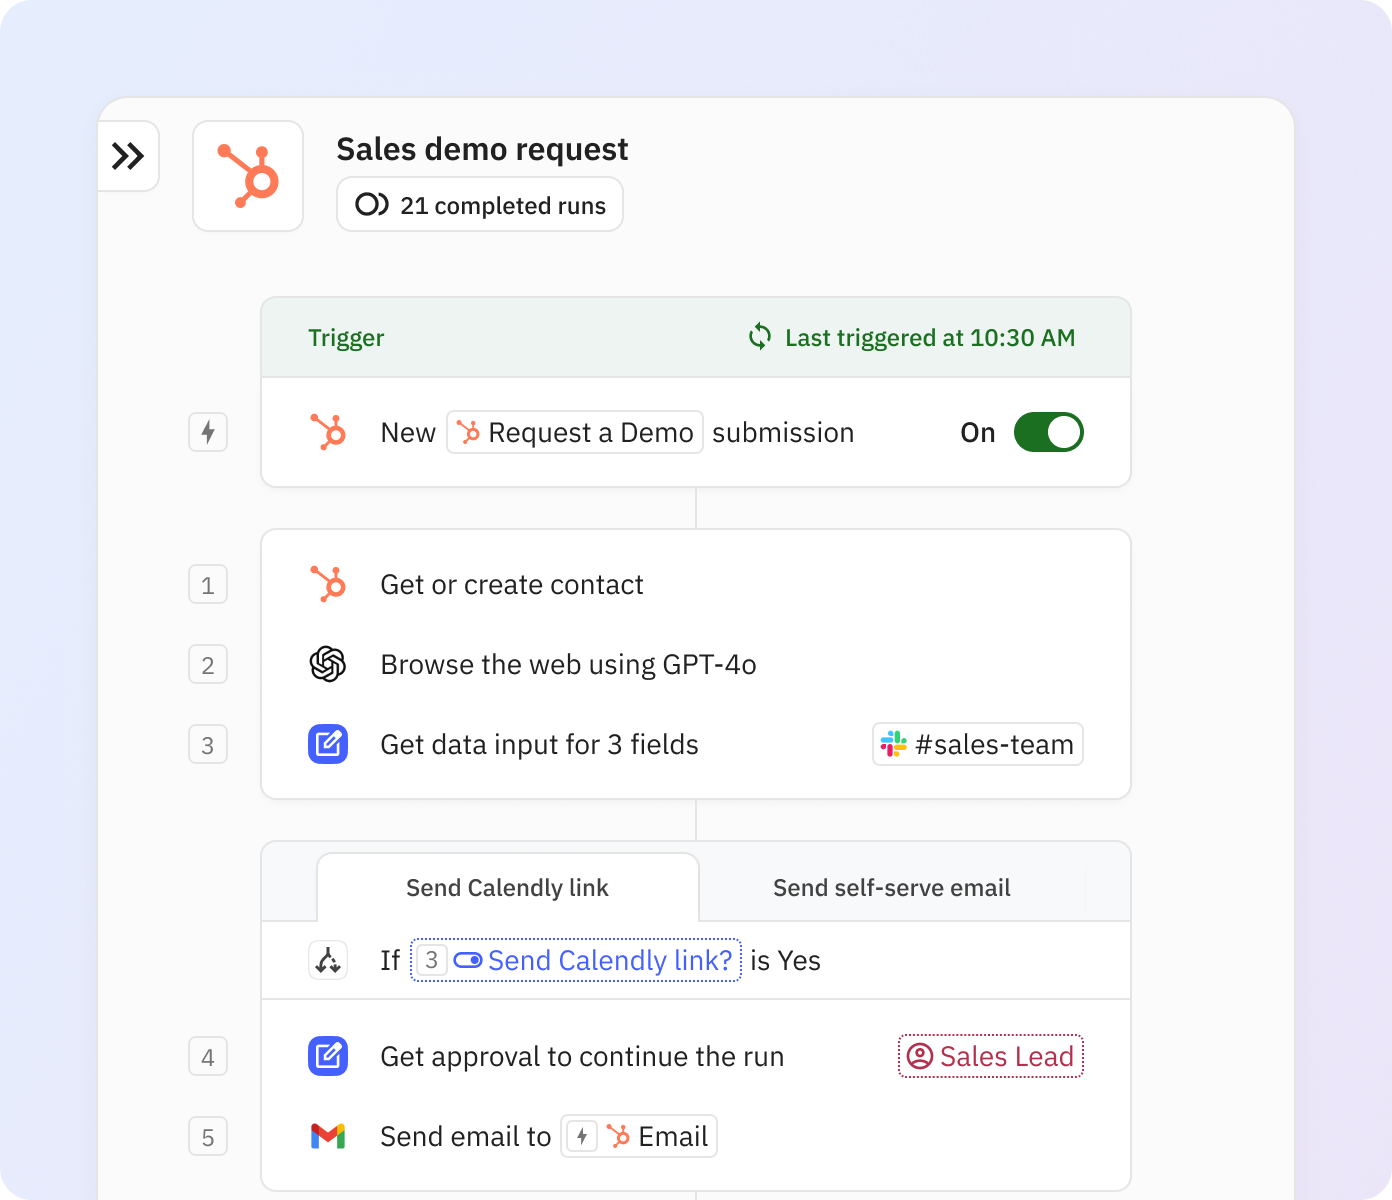The width and height of the screenshot is (1392, 1200).
Task: Click the person icon inside the Sales Lead chip
Action: coord(922,1056)
